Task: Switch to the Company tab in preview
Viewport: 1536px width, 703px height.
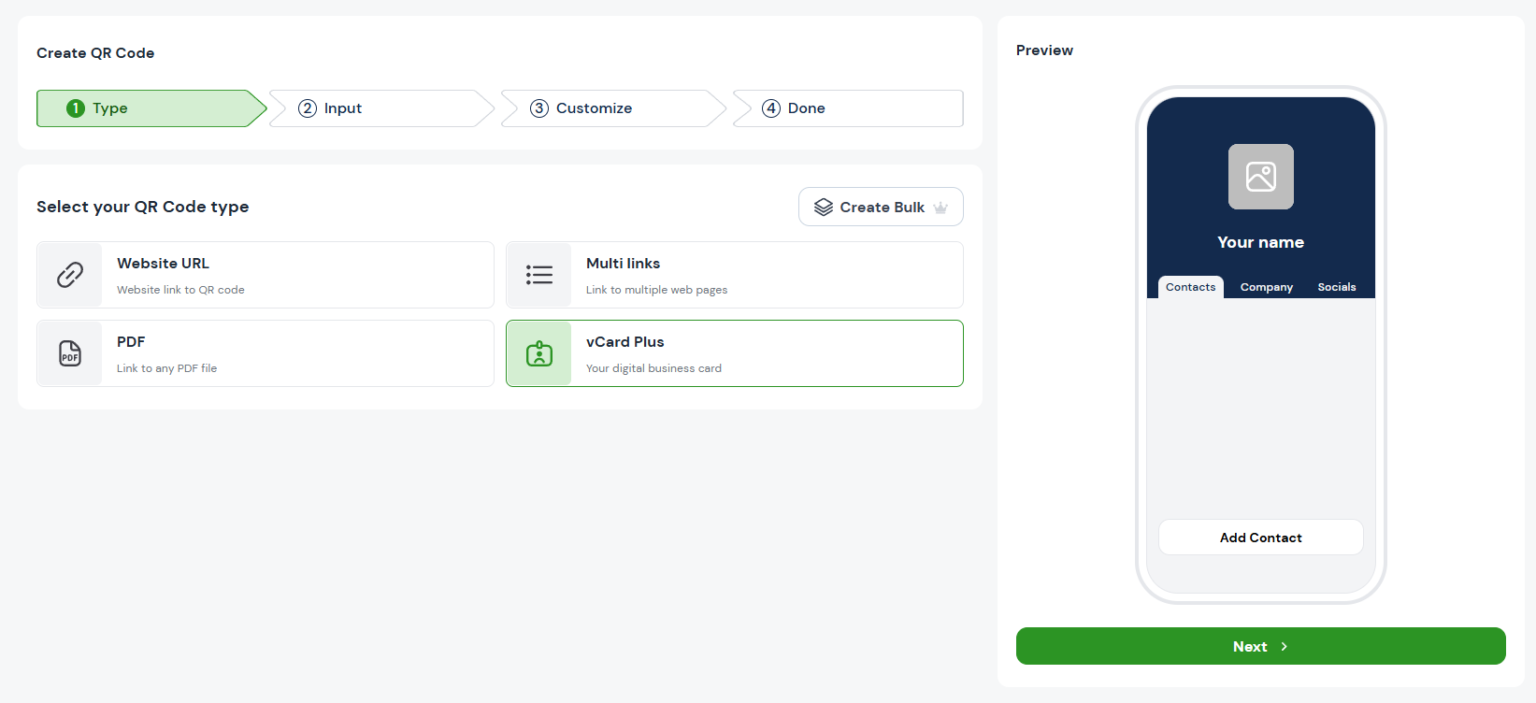Action: 1266,287
